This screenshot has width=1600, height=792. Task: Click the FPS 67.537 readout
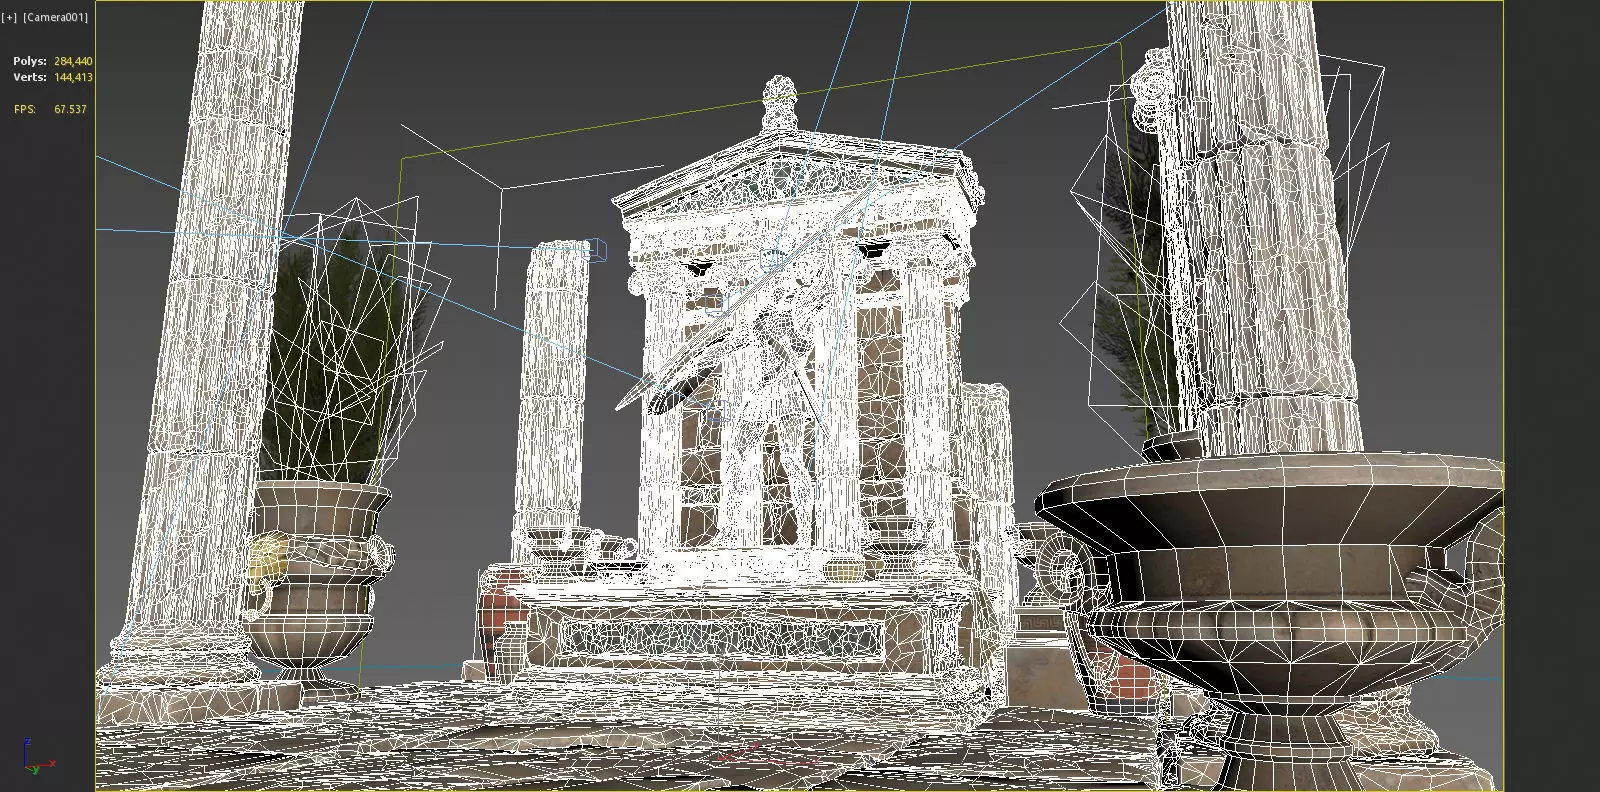coord(50,109)
